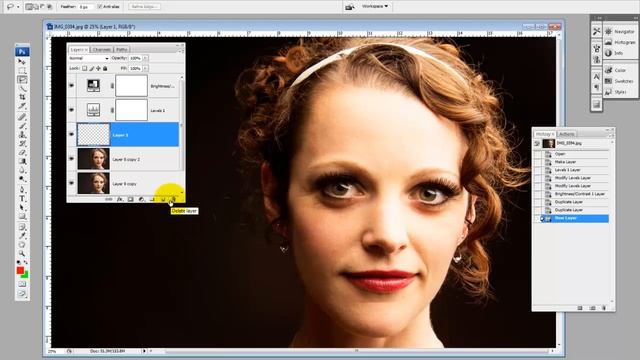Select the Pen tool
Screen dimensions: 640x360
[22, 190]
